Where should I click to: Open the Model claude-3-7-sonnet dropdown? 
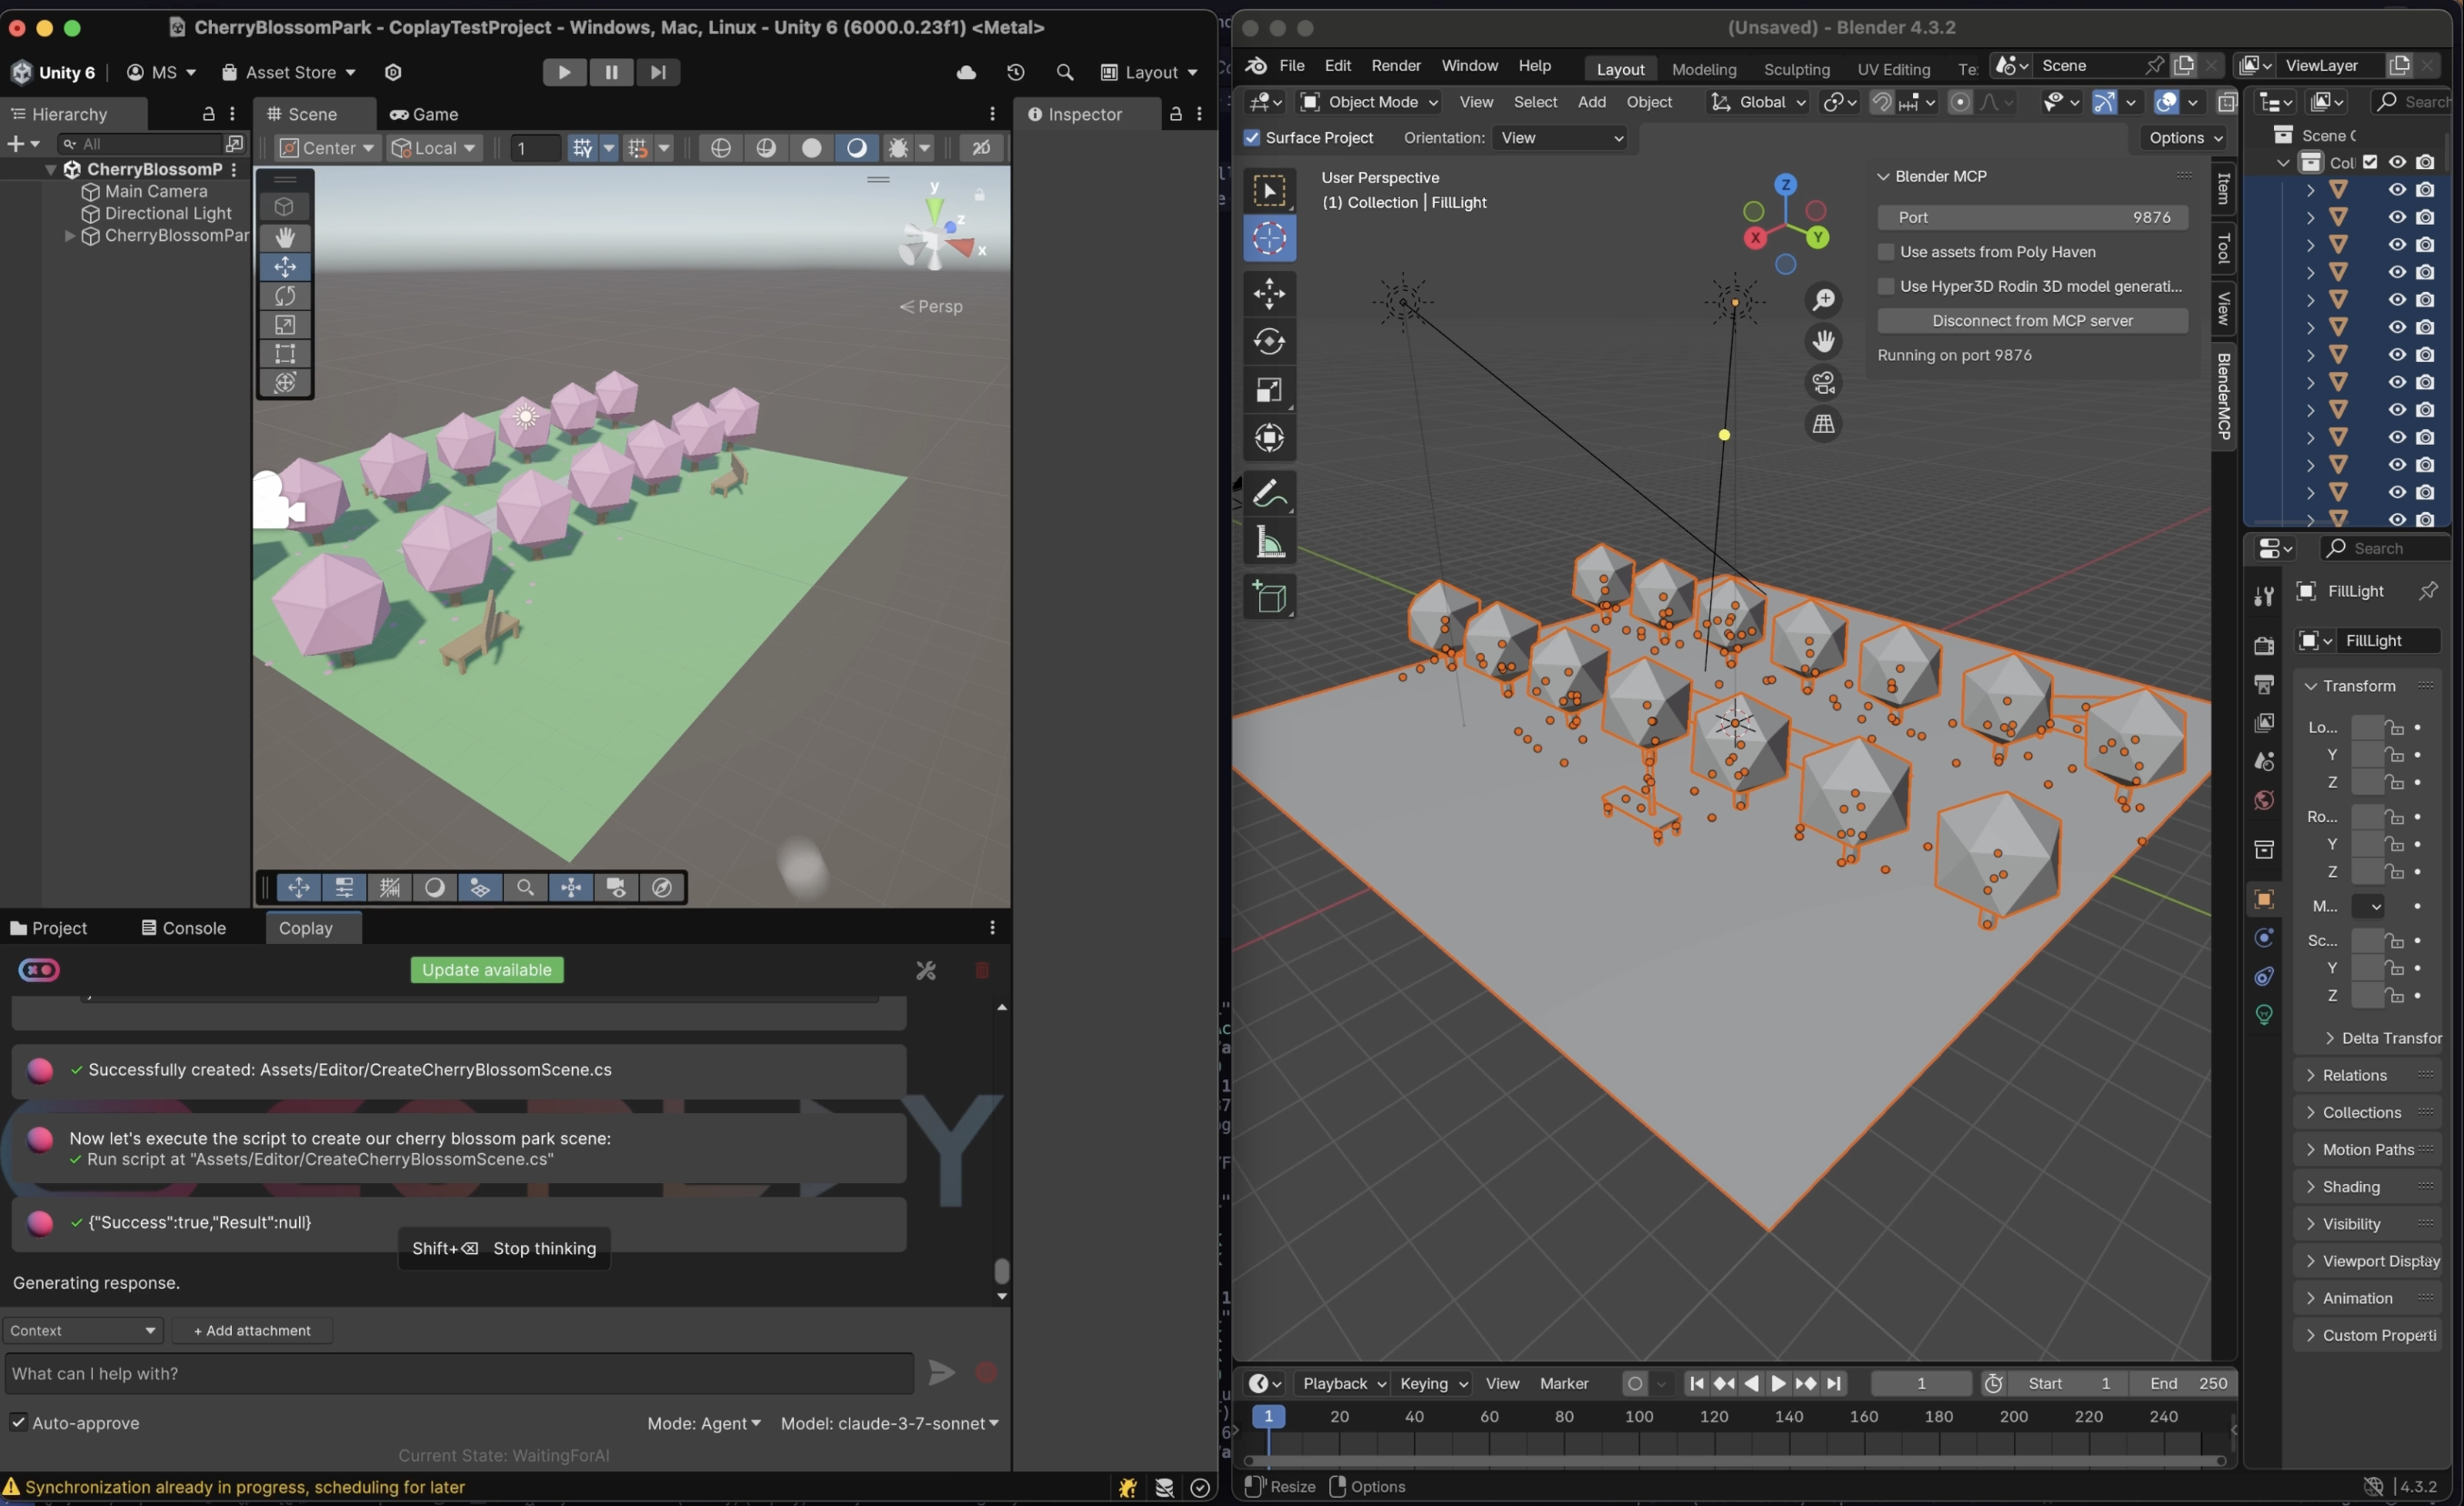click(889, 1423)
